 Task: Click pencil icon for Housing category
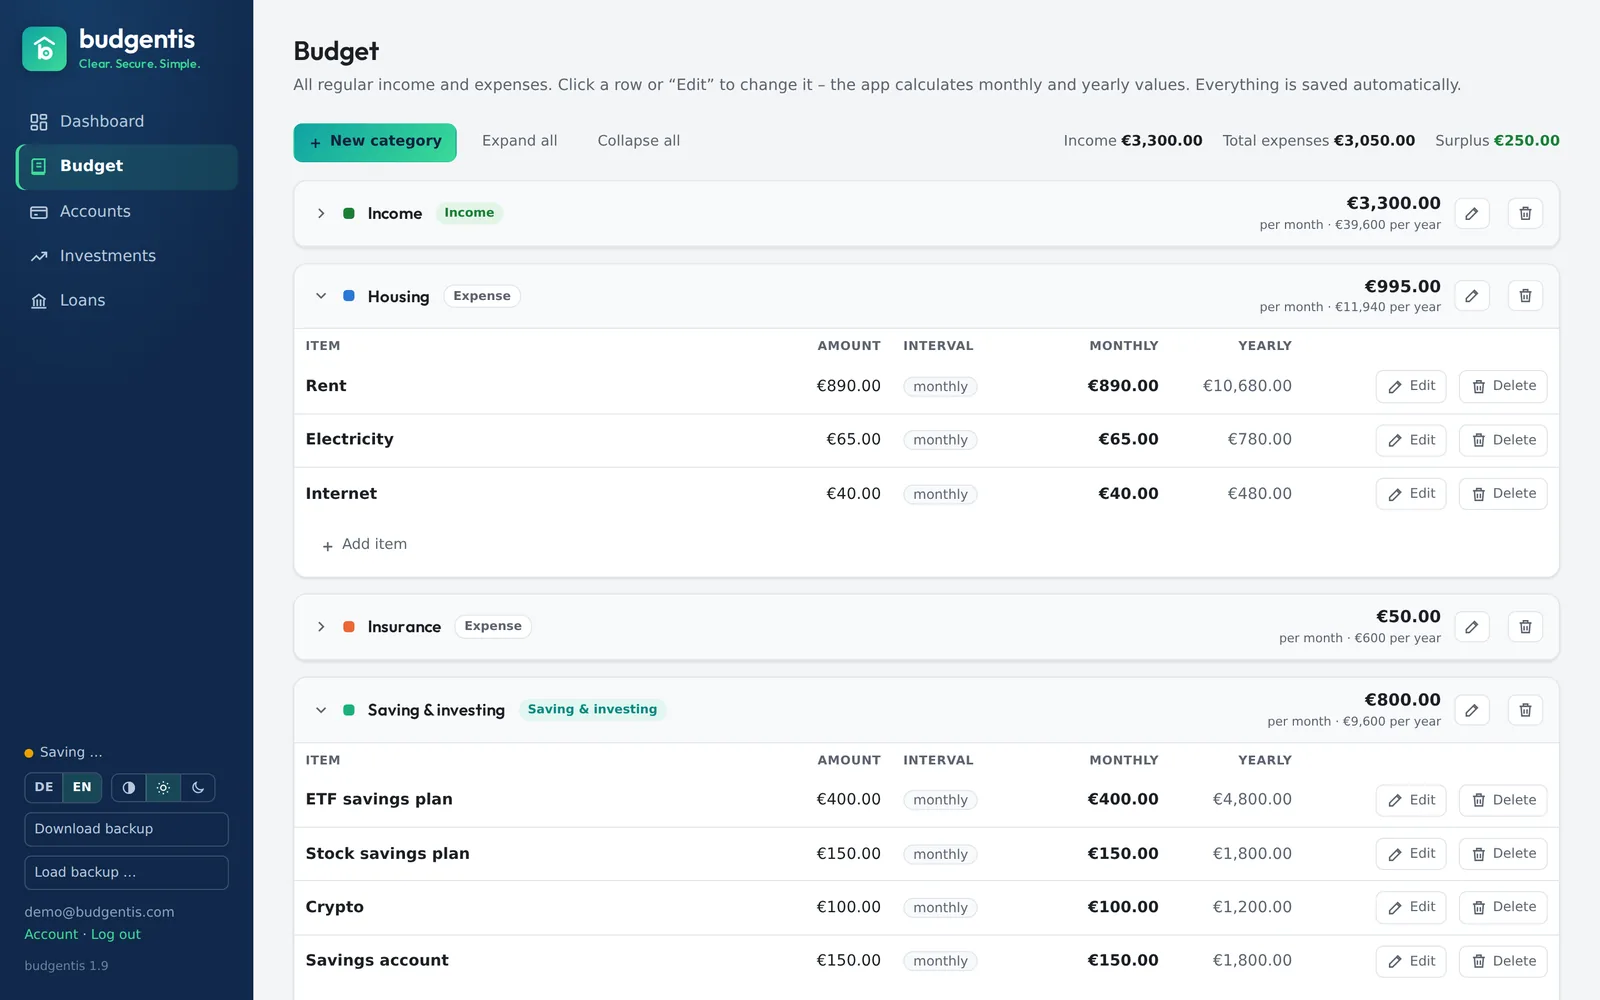(1472, 296)
